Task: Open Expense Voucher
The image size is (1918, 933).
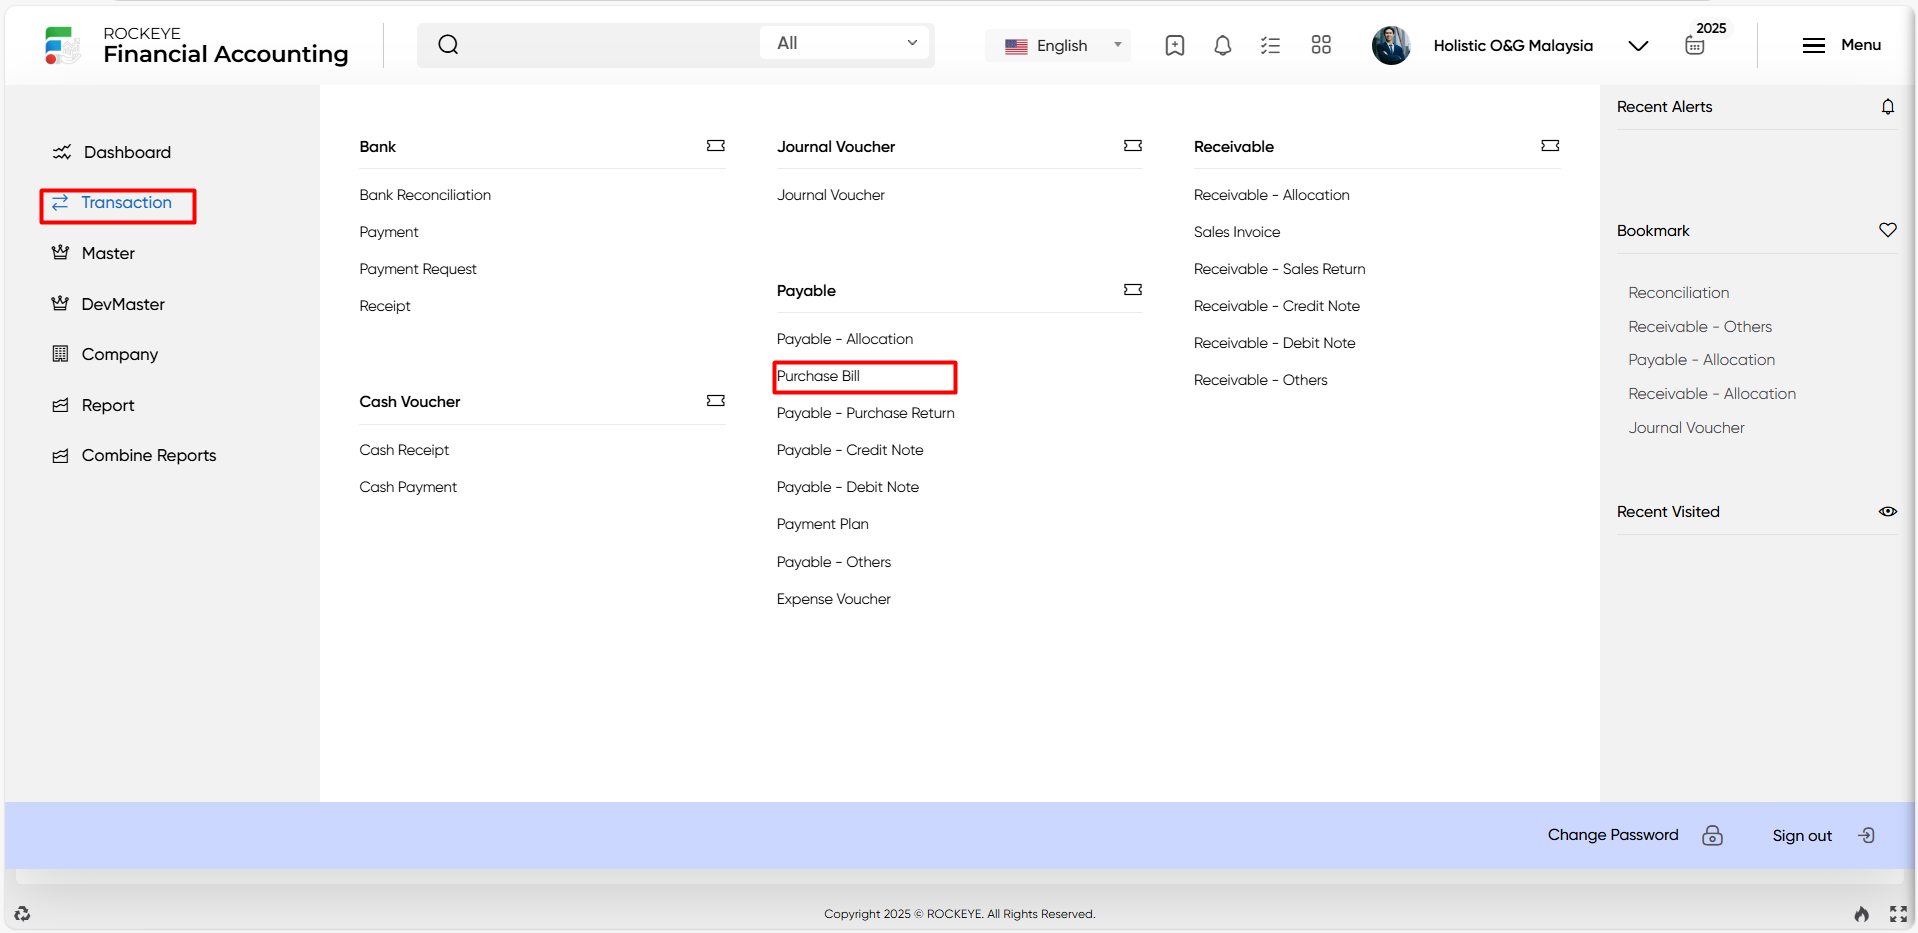Action: tap(834, 599)
